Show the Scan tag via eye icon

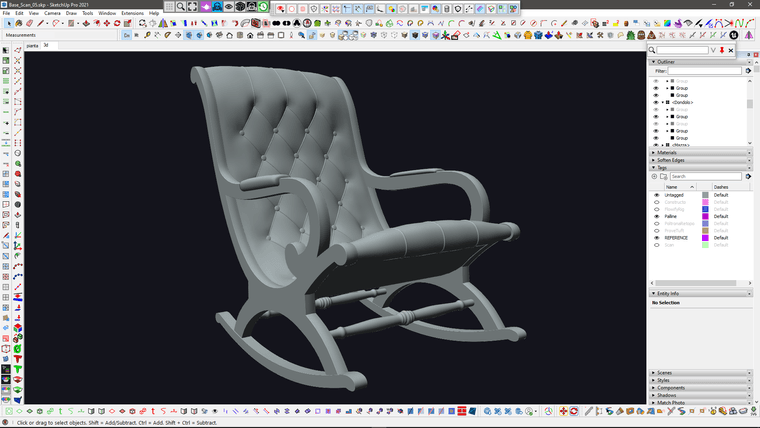point(657,245)
